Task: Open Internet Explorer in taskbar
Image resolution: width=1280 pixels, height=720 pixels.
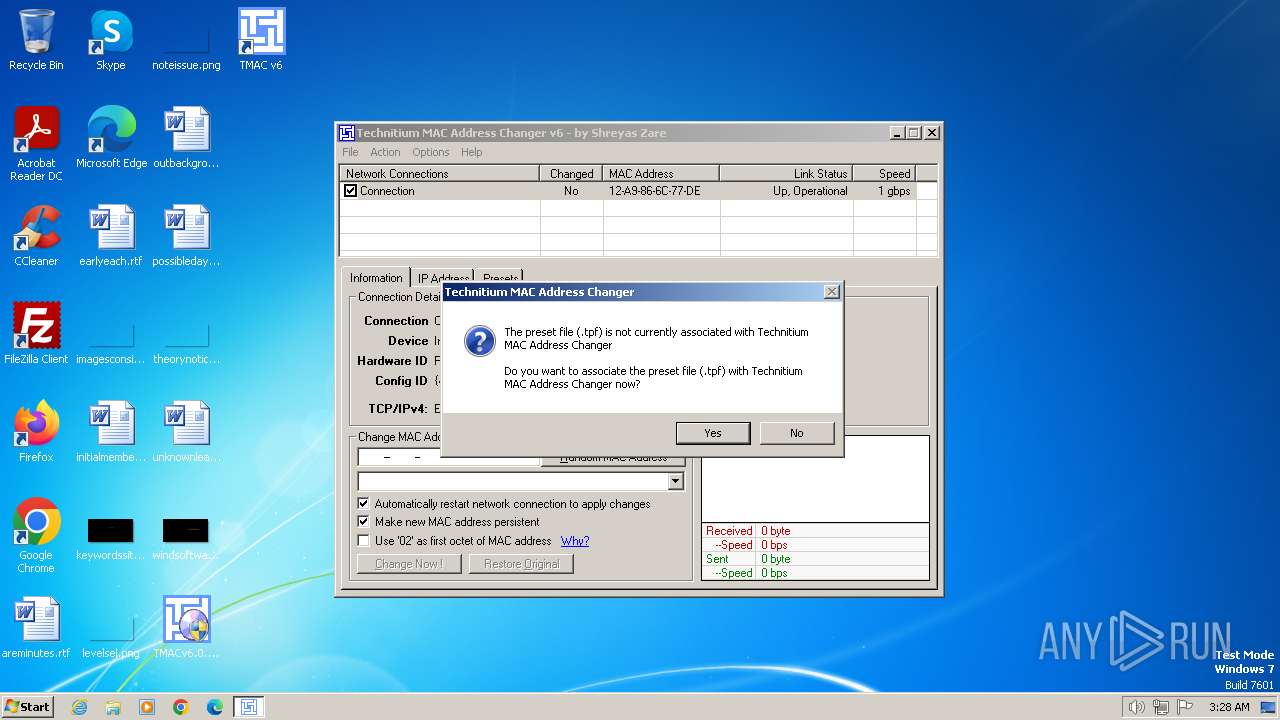Action: coord(79,707)
